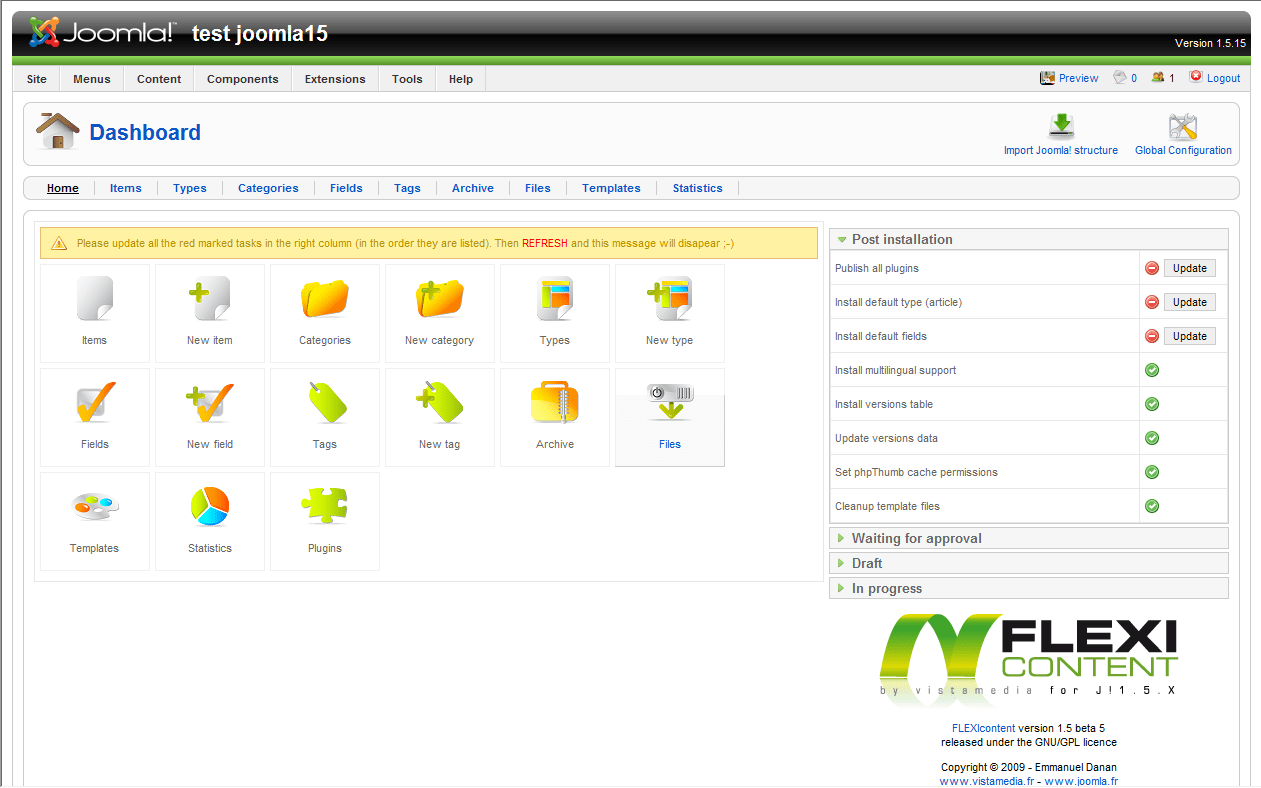Click red status icon for Install default fields

coord(1152,336)
